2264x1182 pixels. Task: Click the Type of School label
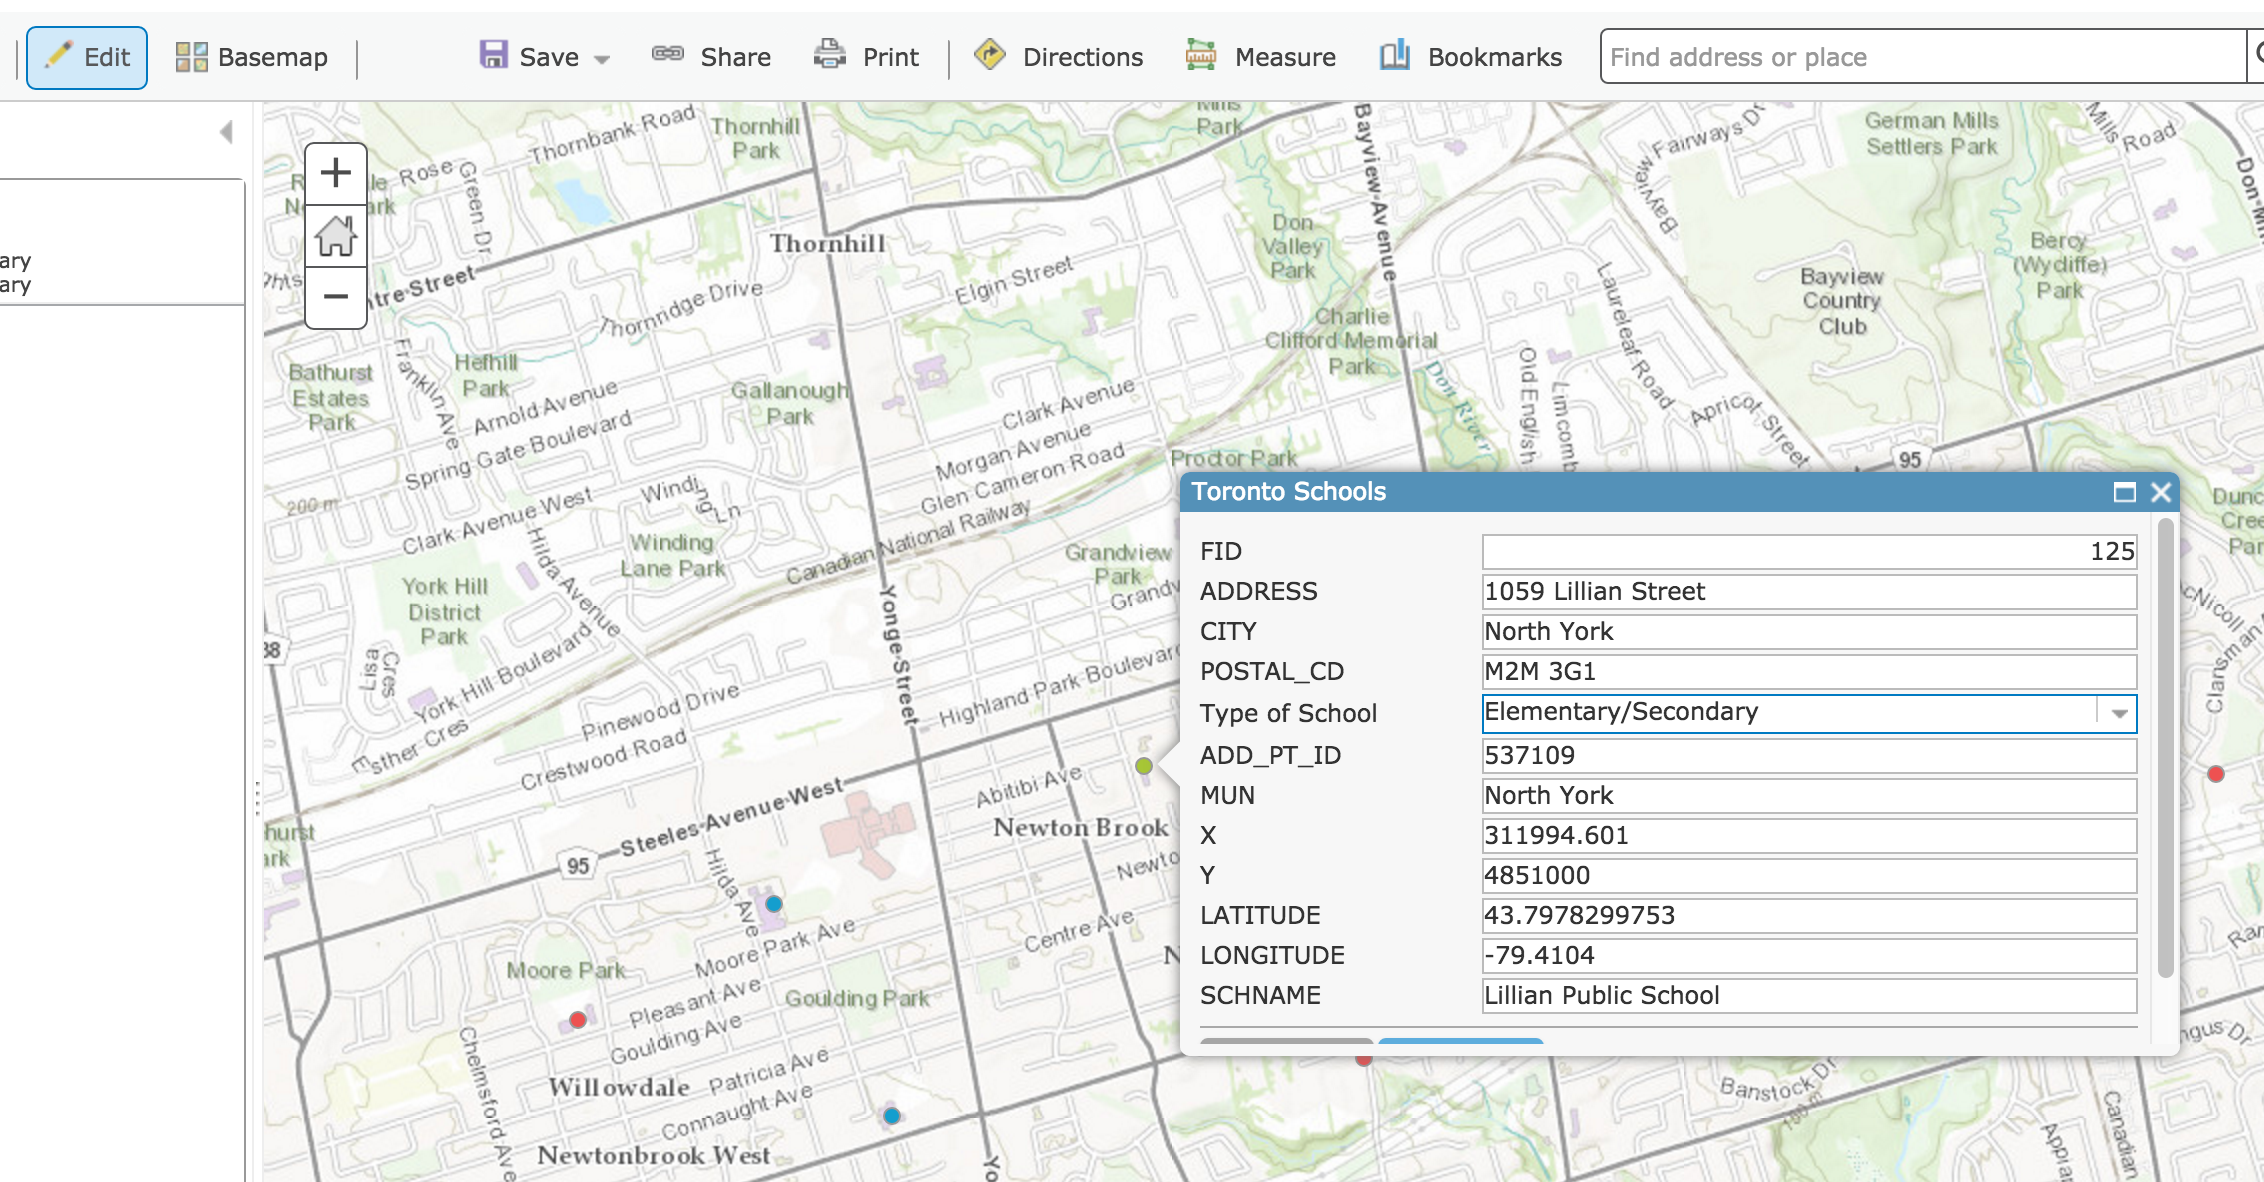[x=1288, y=713]
